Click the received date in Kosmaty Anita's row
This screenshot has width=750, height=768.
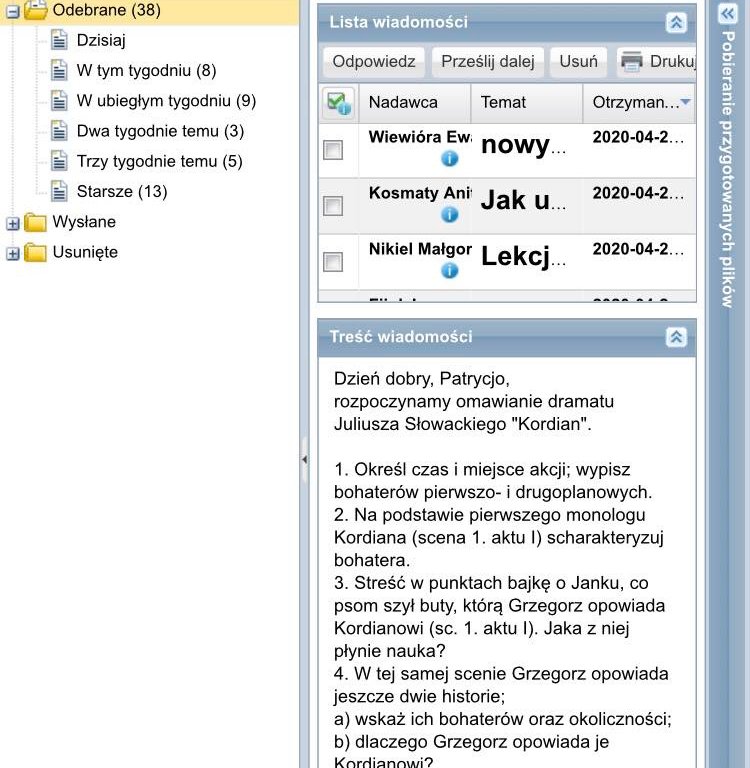point(638,193)
